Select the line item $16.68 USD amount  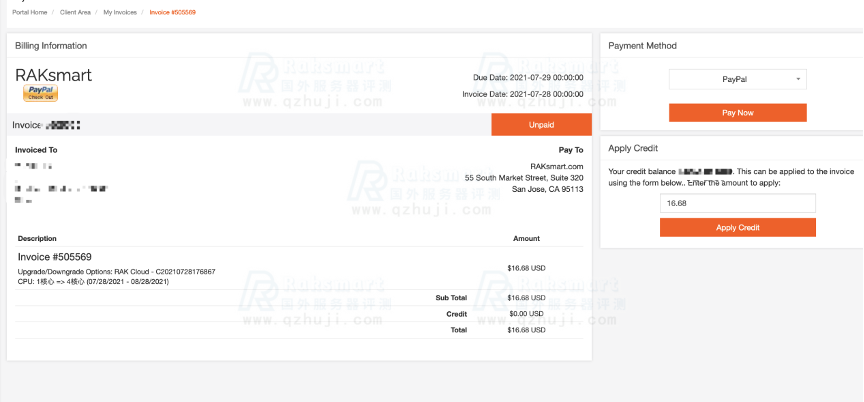click(x=526, y=268)
